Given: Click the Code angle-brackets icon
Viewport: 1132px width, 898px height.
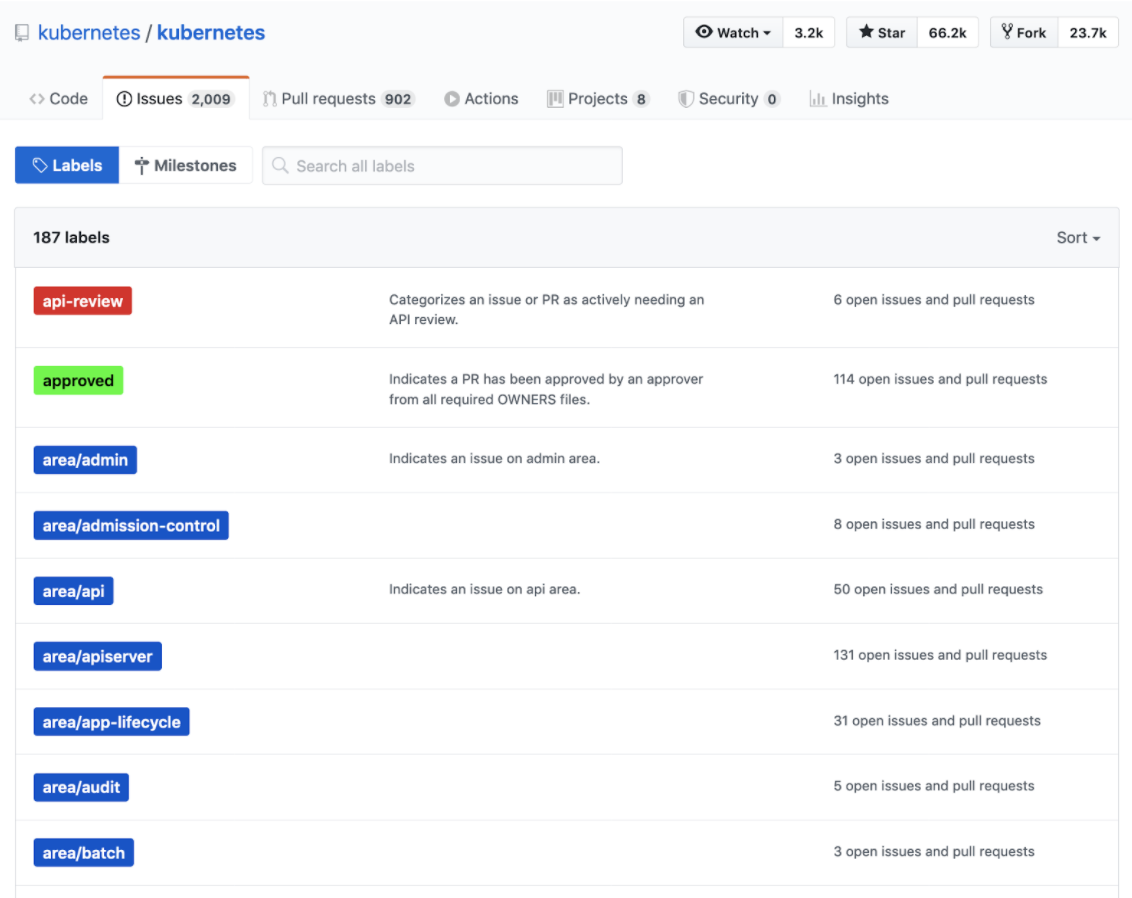Looking at the screenshot, I should (x=37, y=99).
